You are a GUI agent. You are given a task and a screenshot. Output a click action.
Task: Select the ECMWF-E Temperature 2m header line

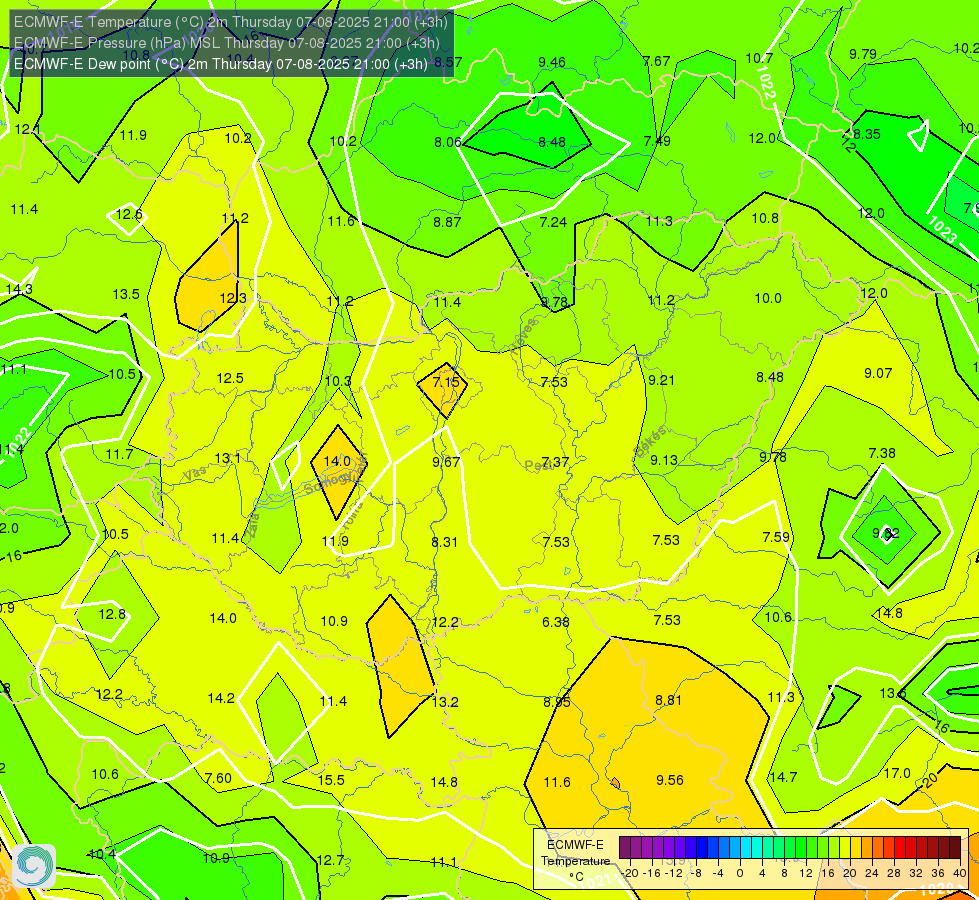tap(231, 22)
